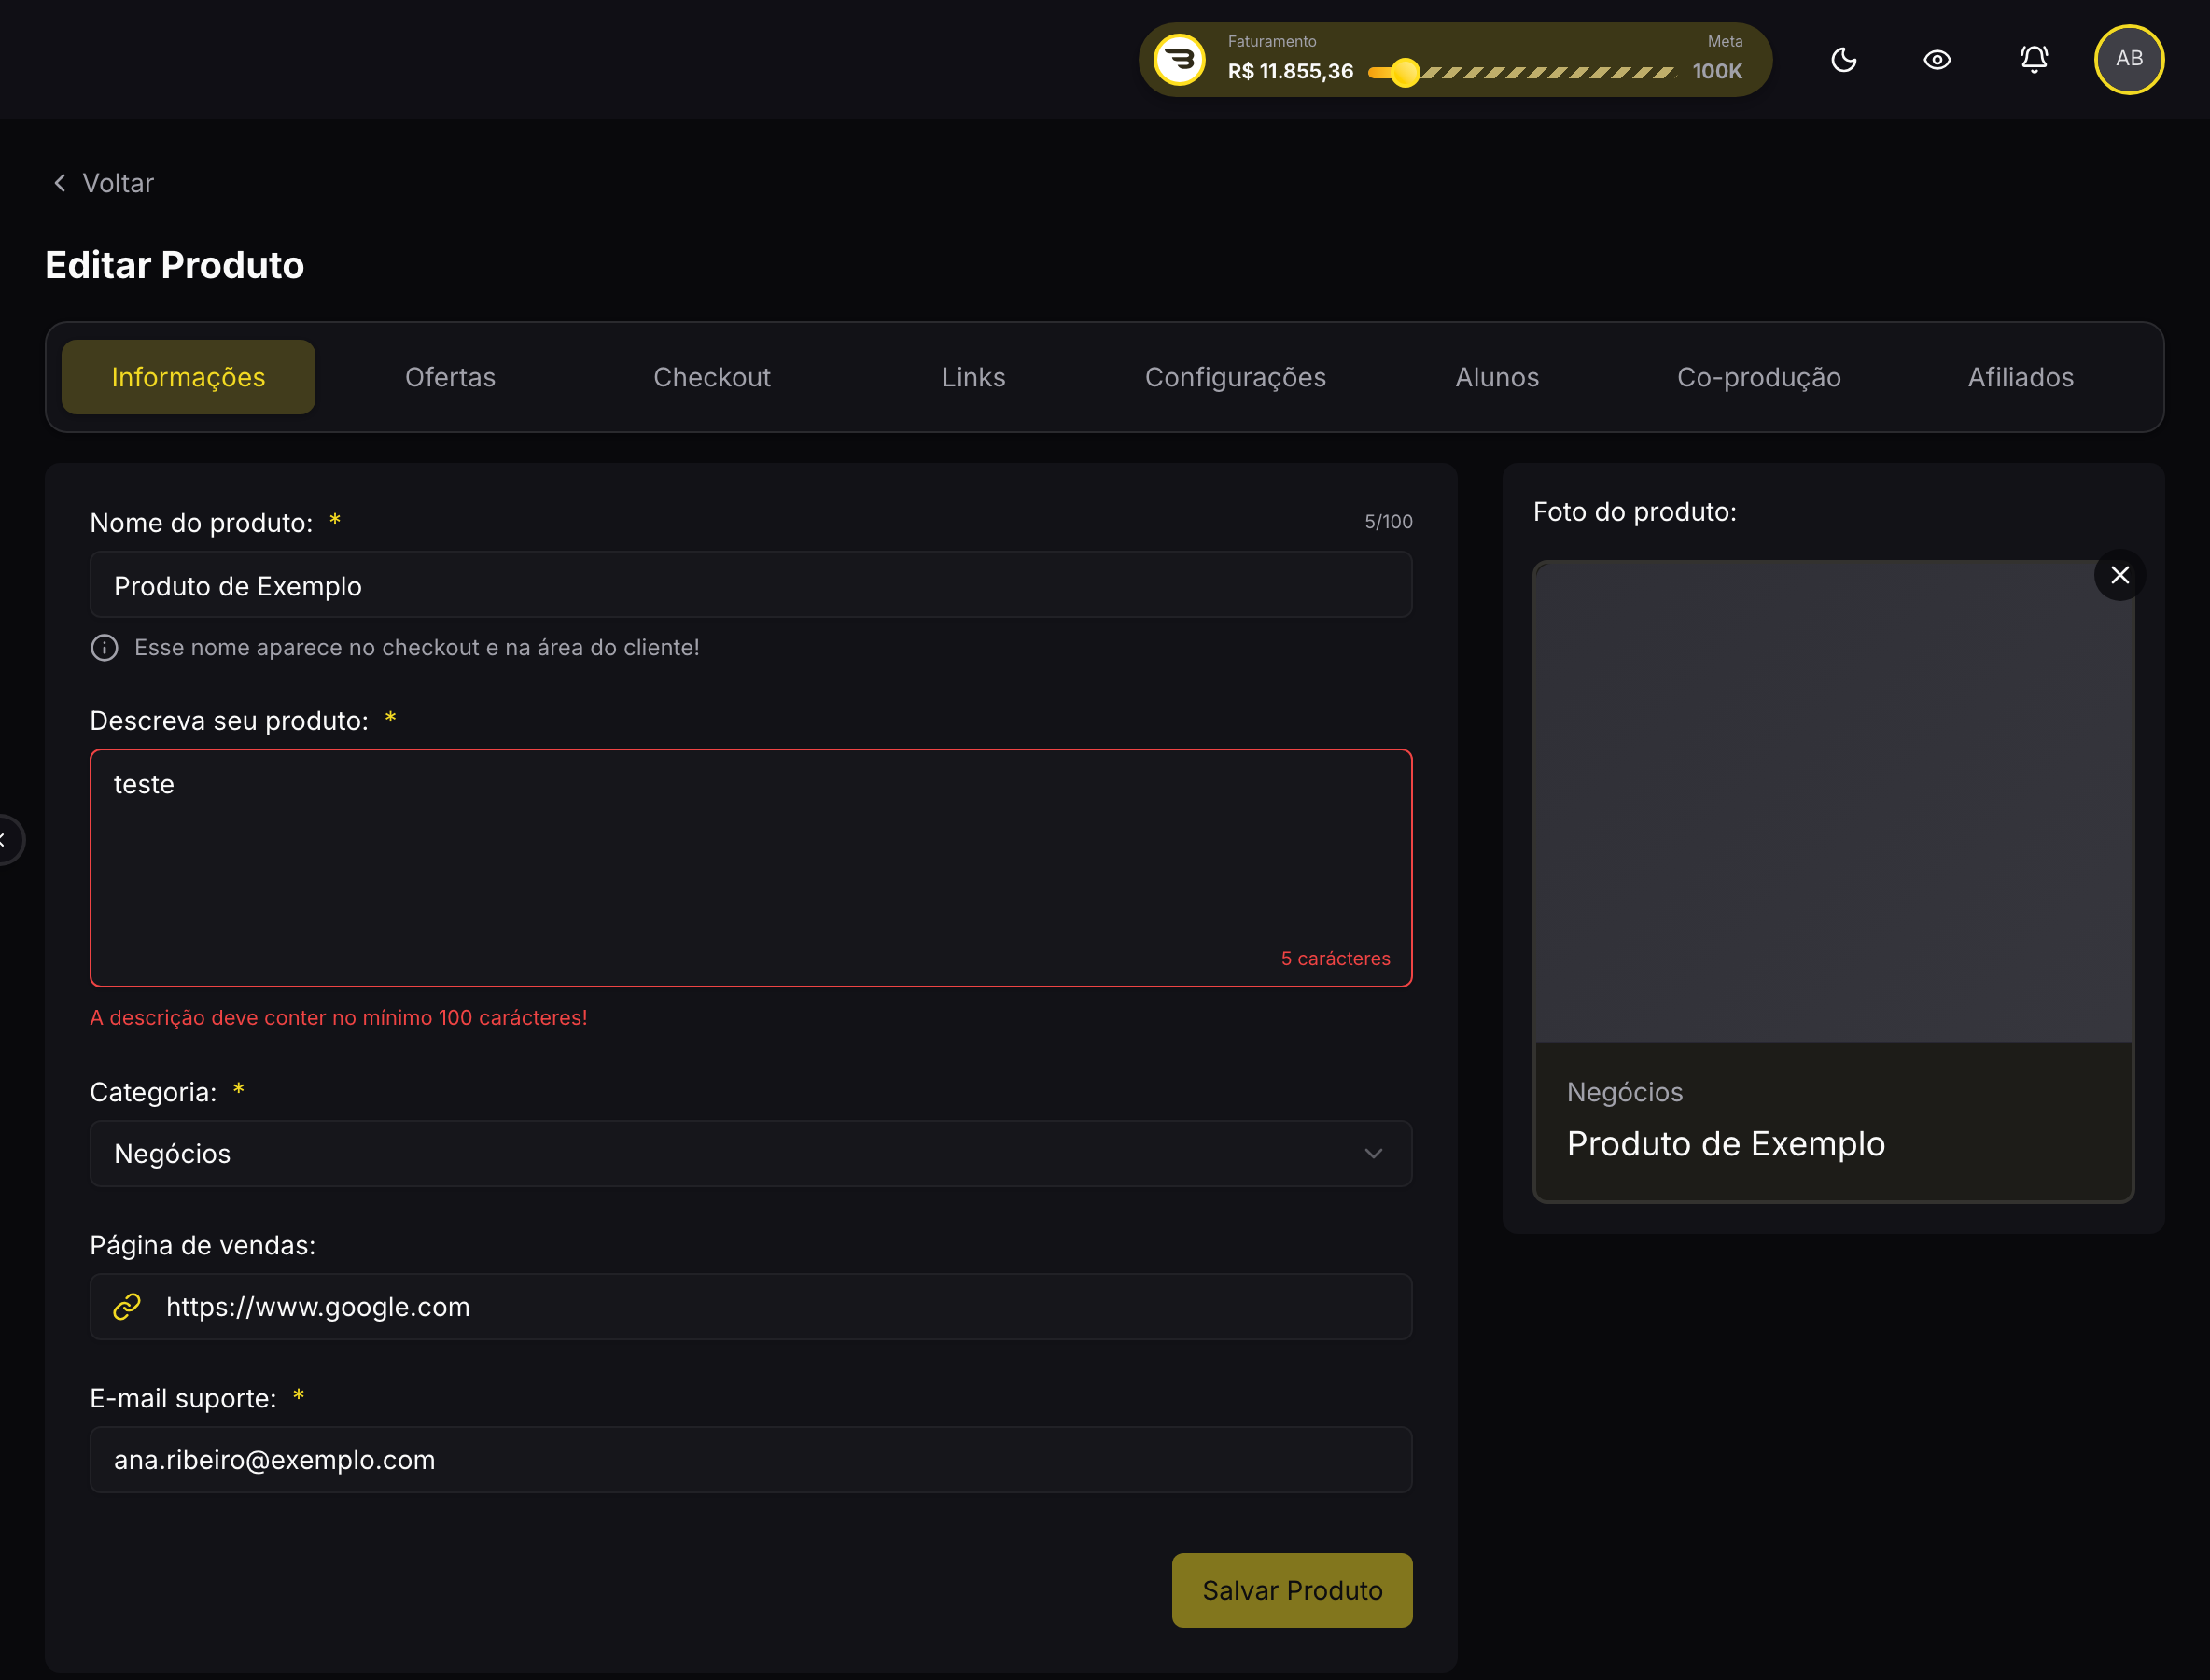Viewport: 2210px width, 1680px height.
Task: Toggle dark mode with the moon icon
Action: pos(1843,60)
